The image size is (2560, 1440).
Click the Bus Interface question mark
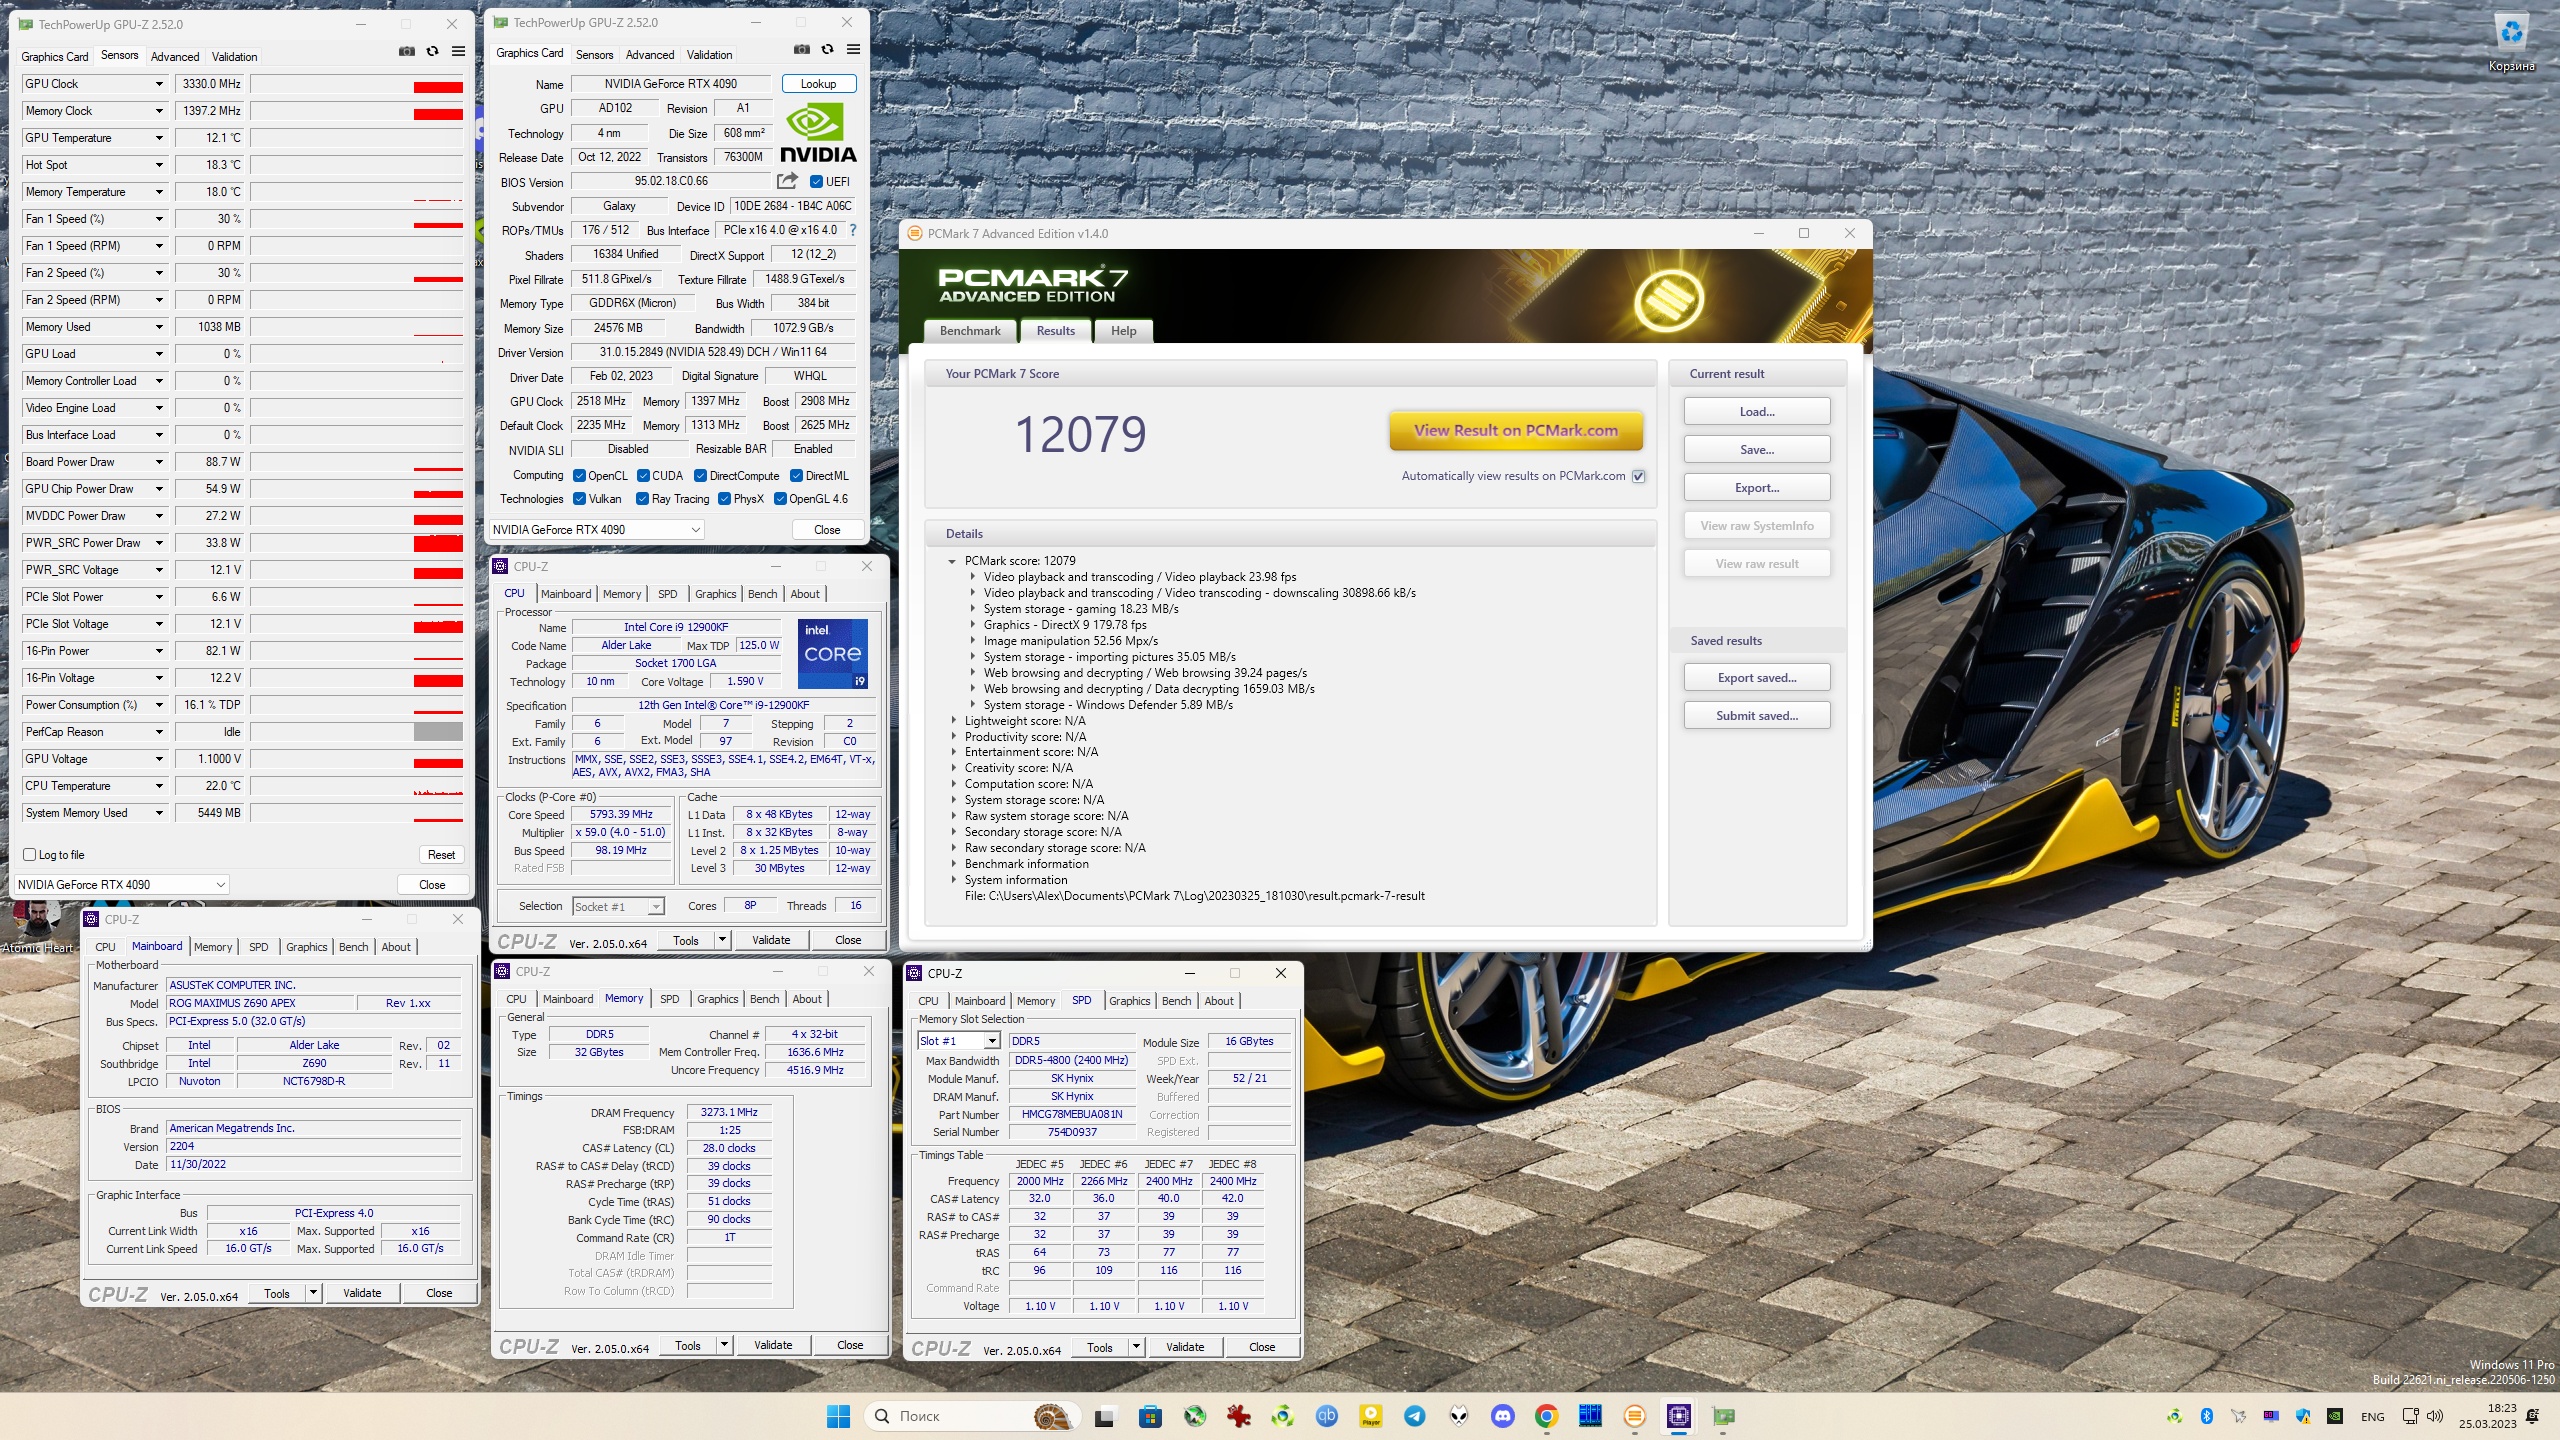(853, 230)
